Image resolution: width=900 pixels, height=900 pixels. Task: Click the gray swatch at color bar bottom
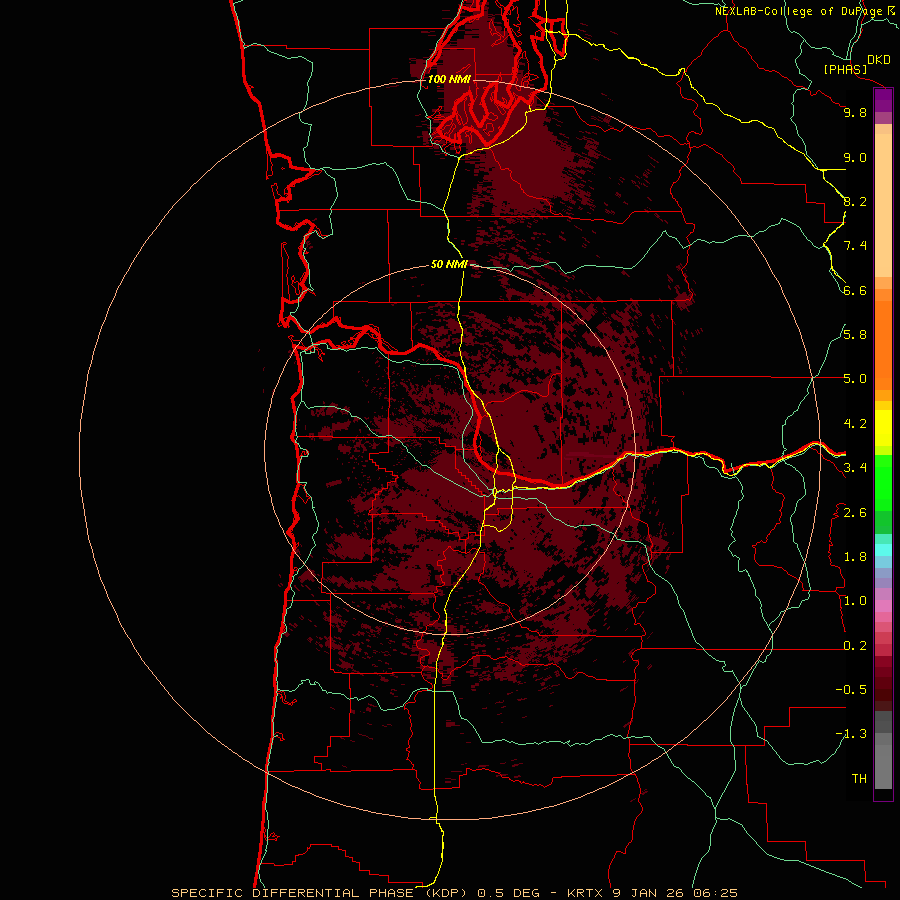883,766
